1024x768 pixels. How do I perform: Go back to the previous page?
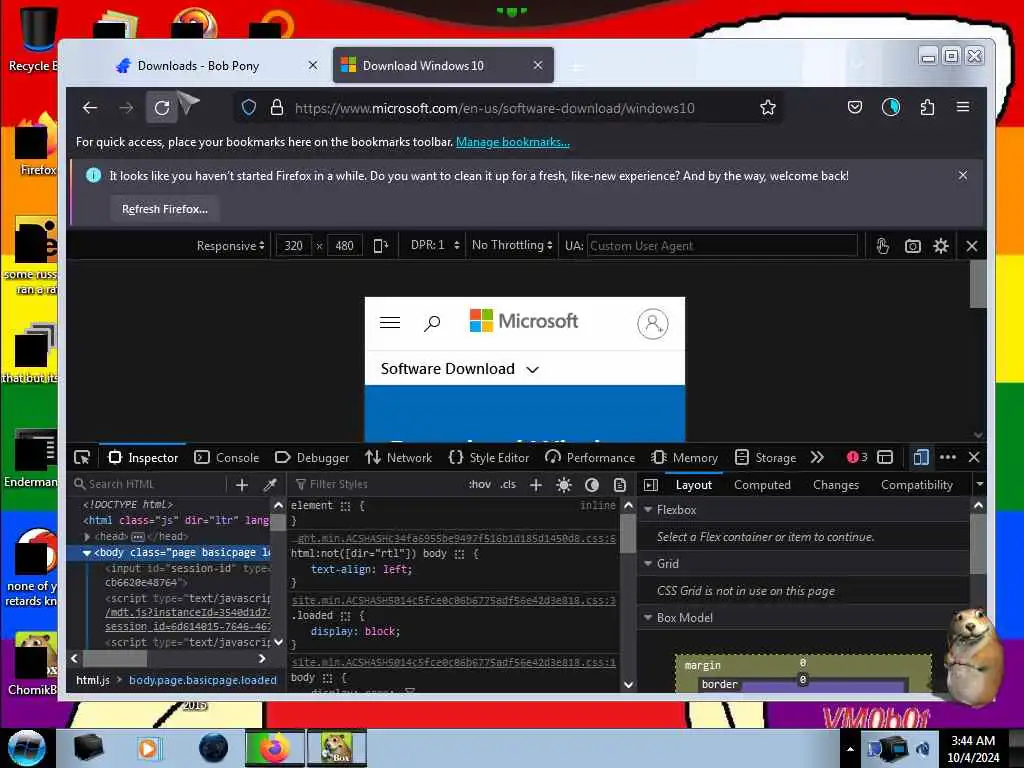tap(90, 108)
